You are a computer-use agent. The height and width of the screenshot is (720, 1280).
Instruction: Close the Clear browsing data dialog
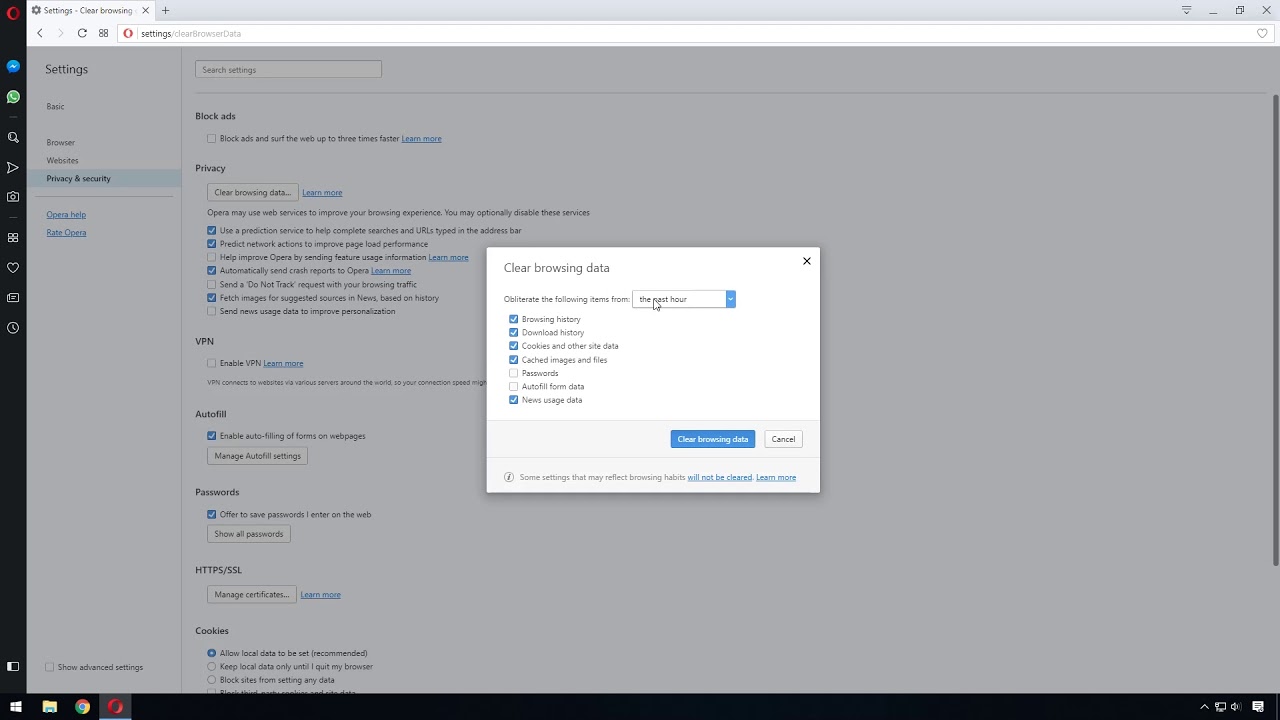(807, 261)
